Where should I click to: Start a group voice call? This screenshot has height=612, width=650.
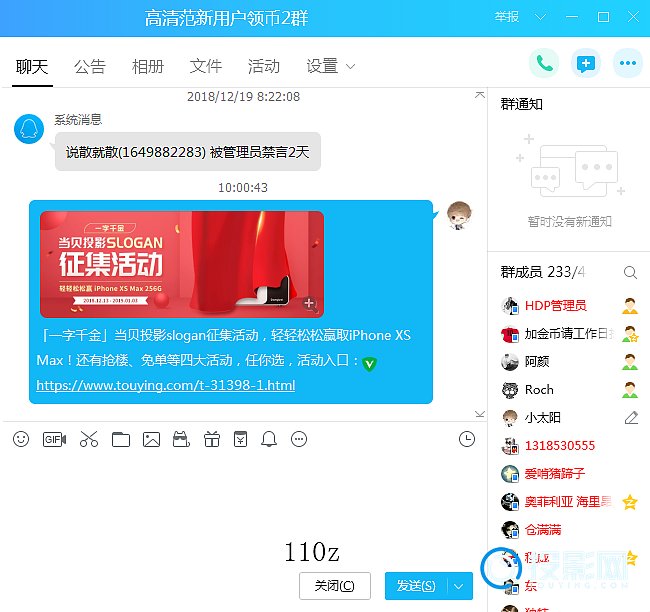point(544,63)
